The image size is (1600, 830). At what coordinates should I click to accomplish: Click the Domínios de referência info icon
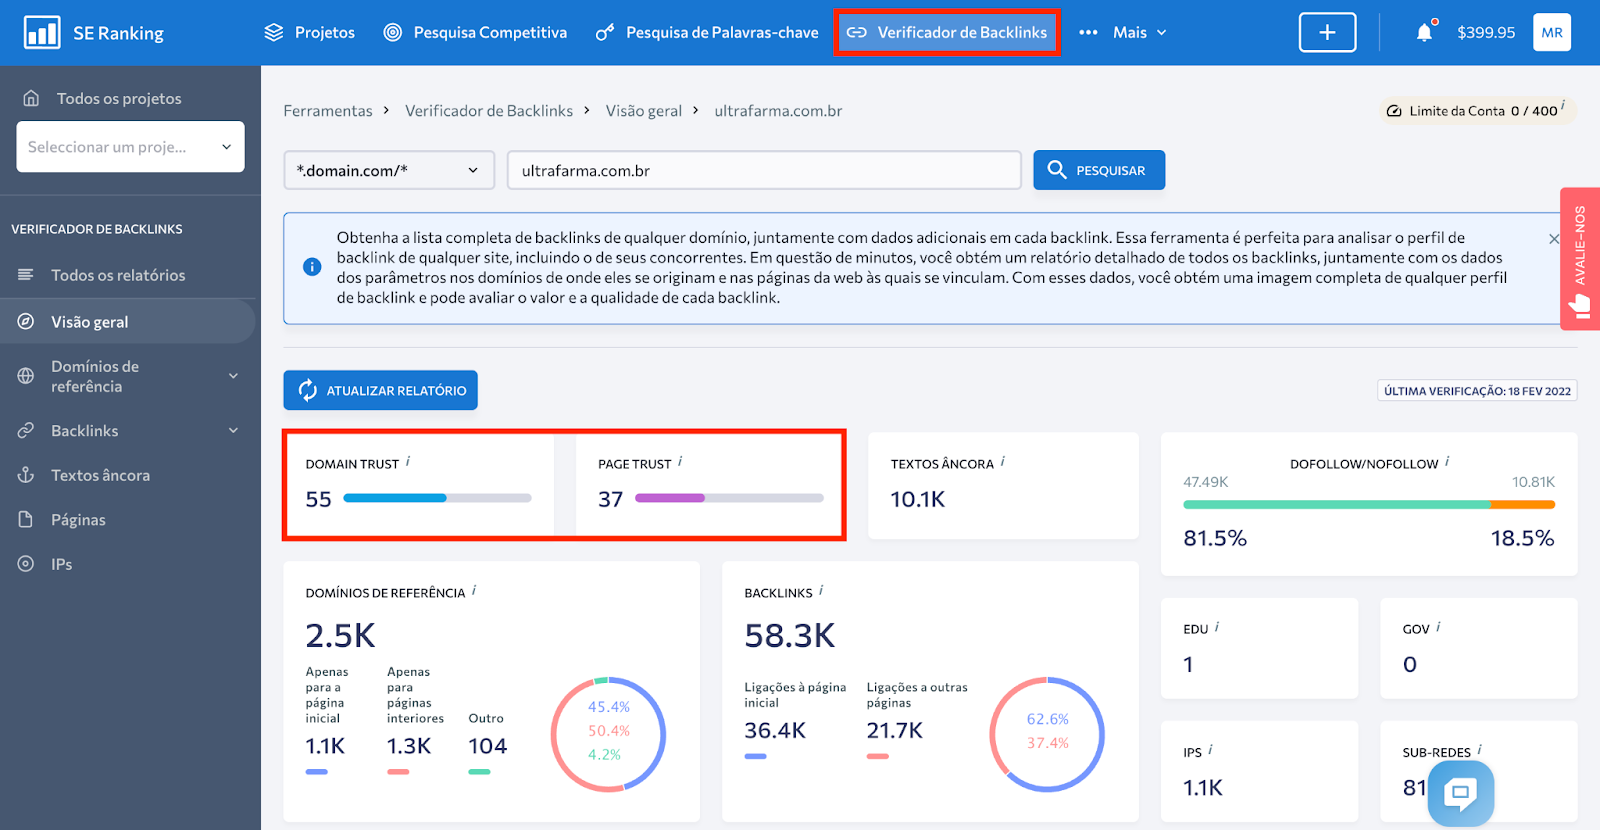pos(474,590)
